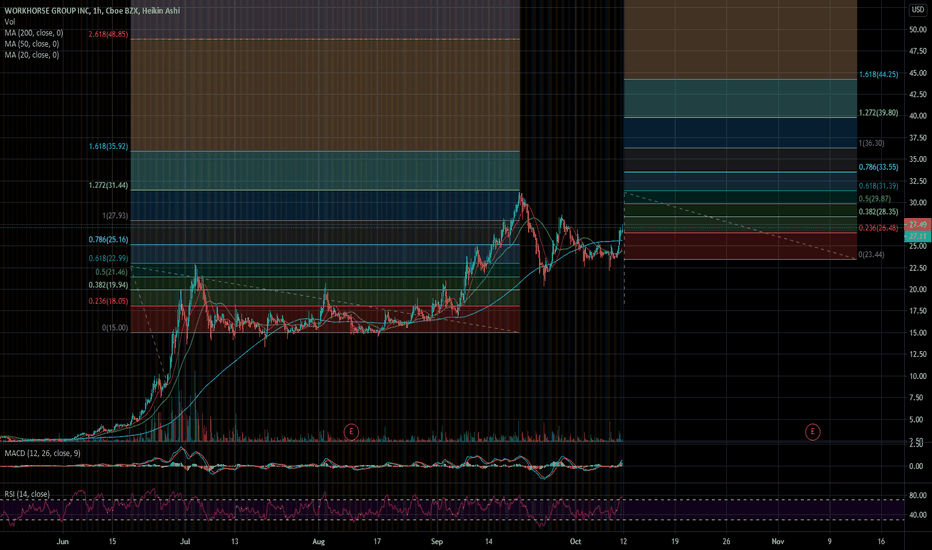
Task: Click the future earnings 'E' marker near November
Action: [813, 432]
